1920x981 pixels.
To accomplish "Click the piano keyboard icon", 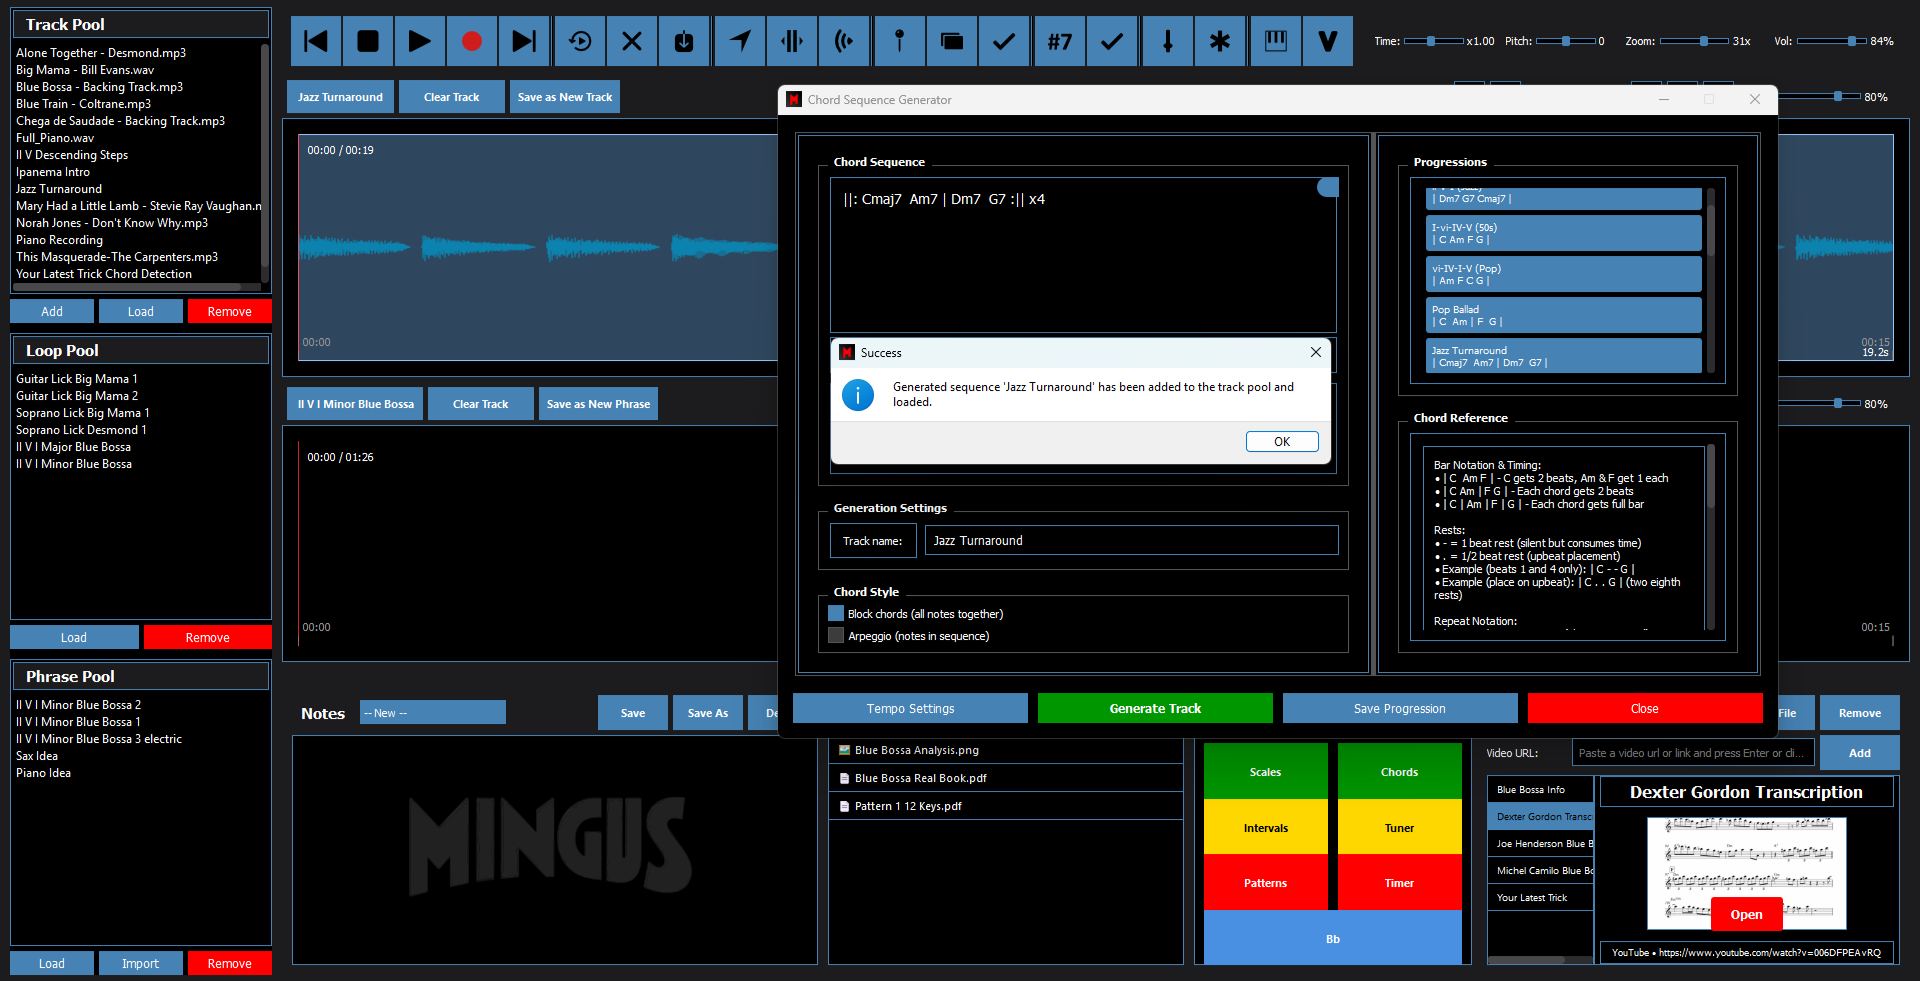I will click(1275, 41).
